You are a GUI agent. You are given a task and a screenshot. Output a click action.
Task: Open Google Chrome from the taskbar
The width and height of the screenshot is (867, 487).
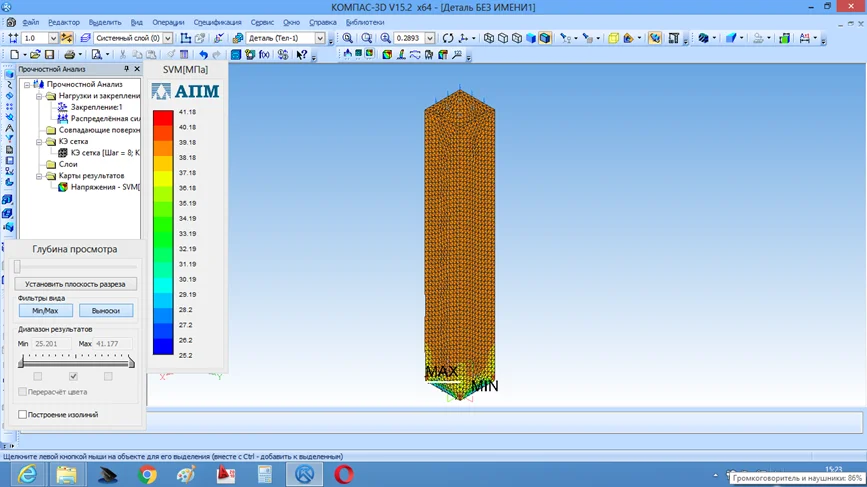pyautogui.click(x=148, y=474)
